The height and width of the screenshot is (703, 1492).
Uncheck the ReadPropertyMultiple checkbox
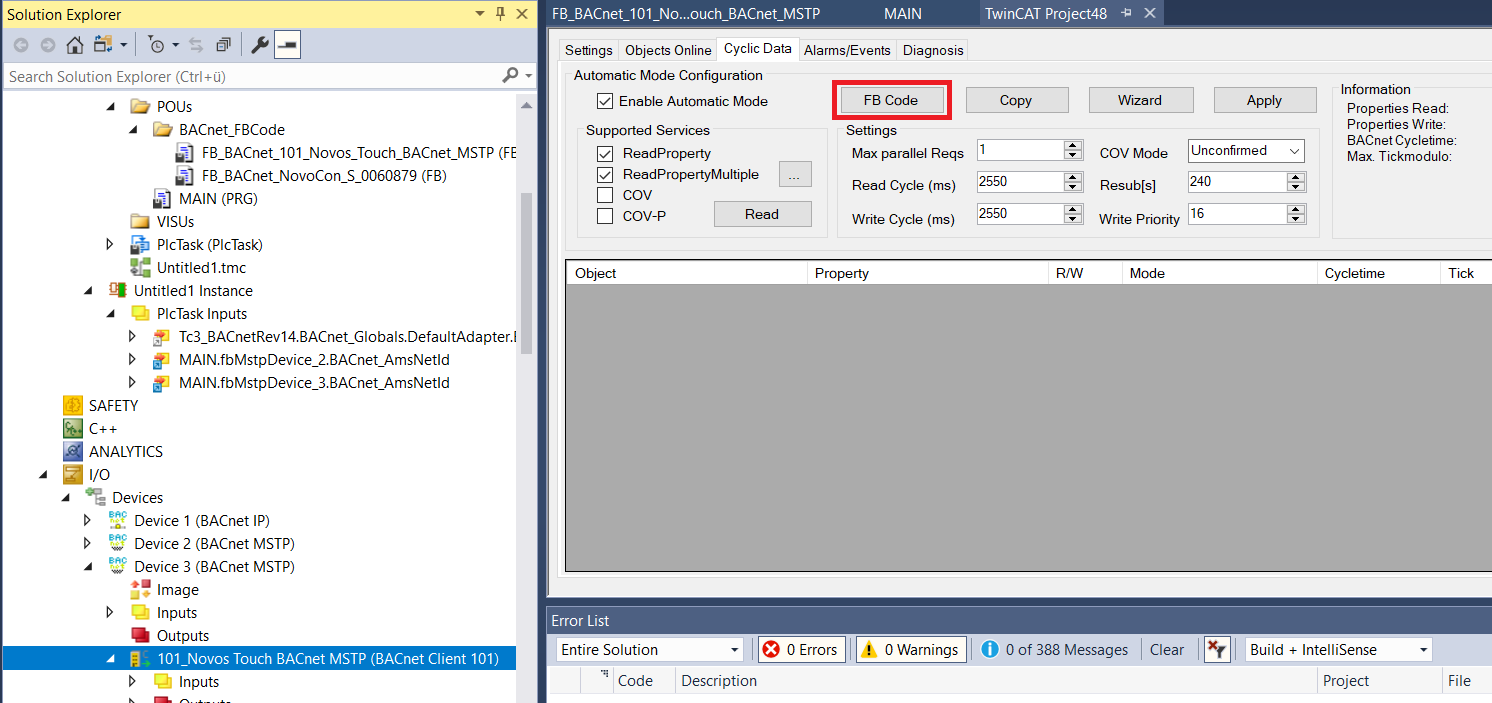(605, 174)
